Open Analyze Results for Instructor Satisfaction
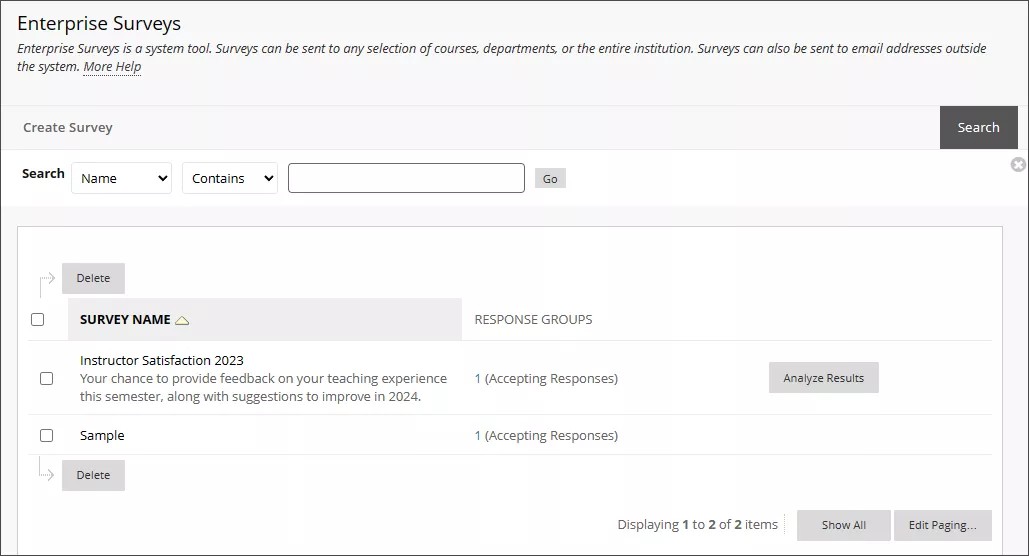This screenshot has height=556, width=1029. [x=823, y=378]
